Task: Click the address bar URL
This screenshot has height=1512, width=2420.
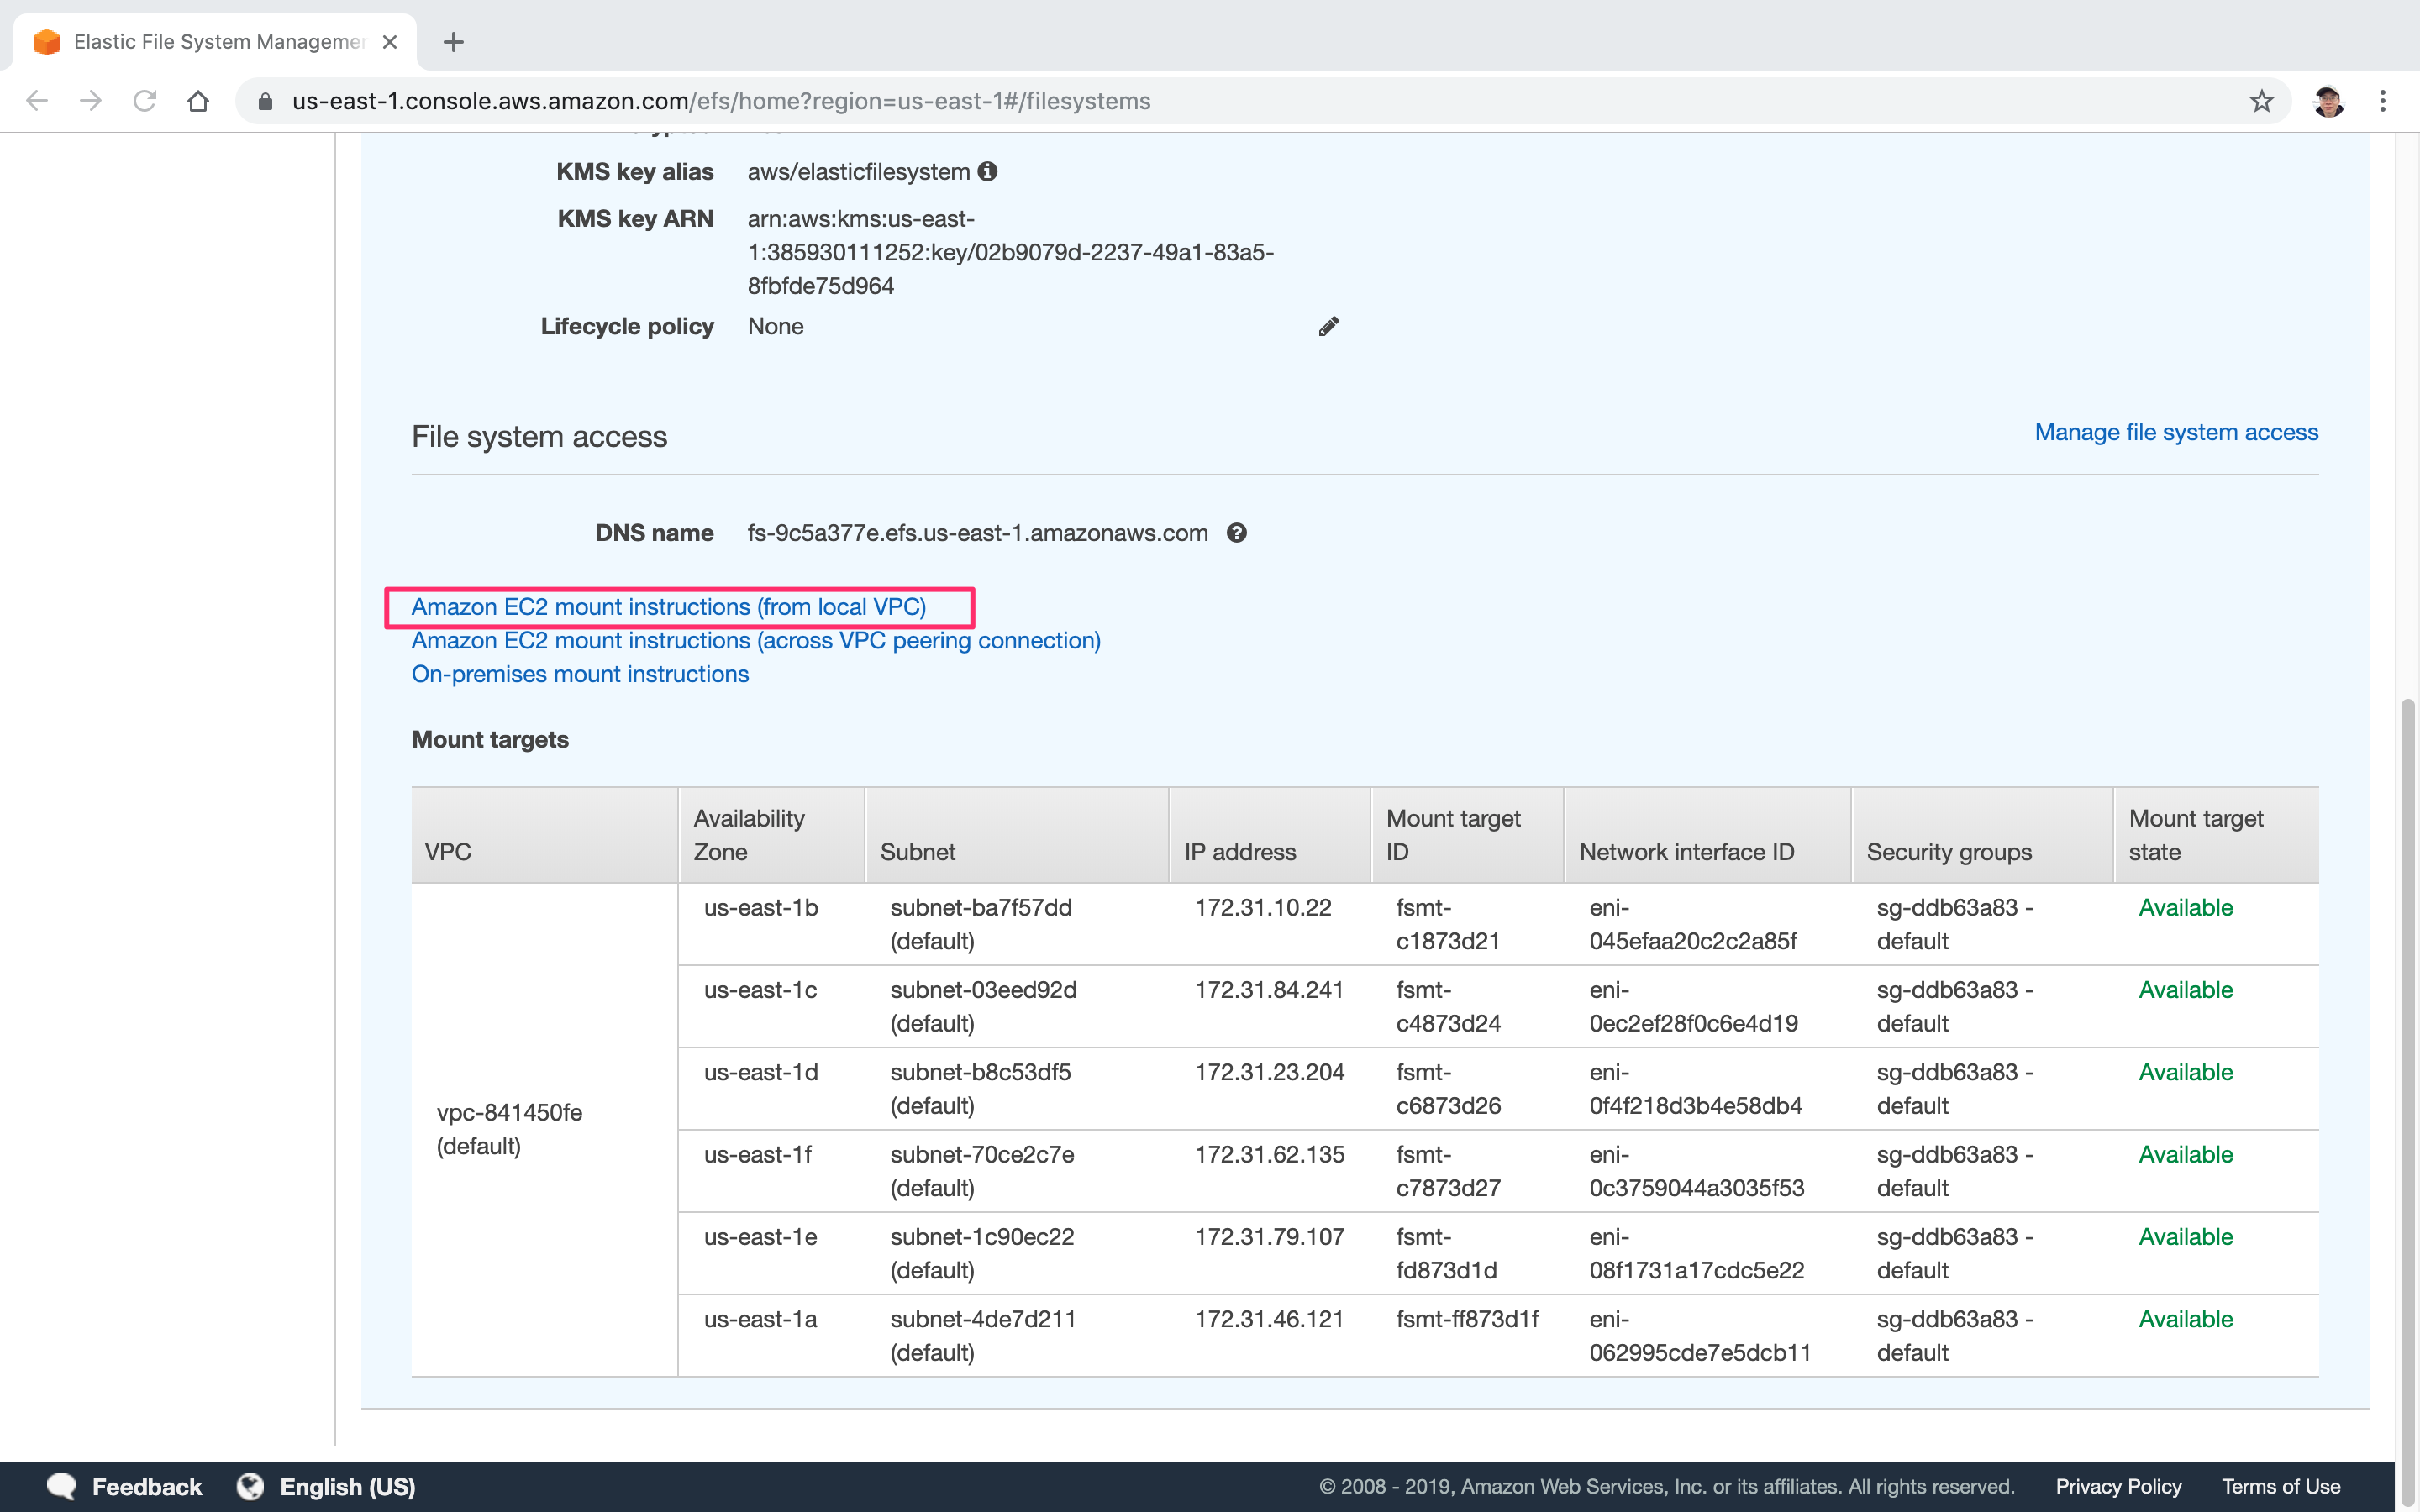Action: (721, 101)
